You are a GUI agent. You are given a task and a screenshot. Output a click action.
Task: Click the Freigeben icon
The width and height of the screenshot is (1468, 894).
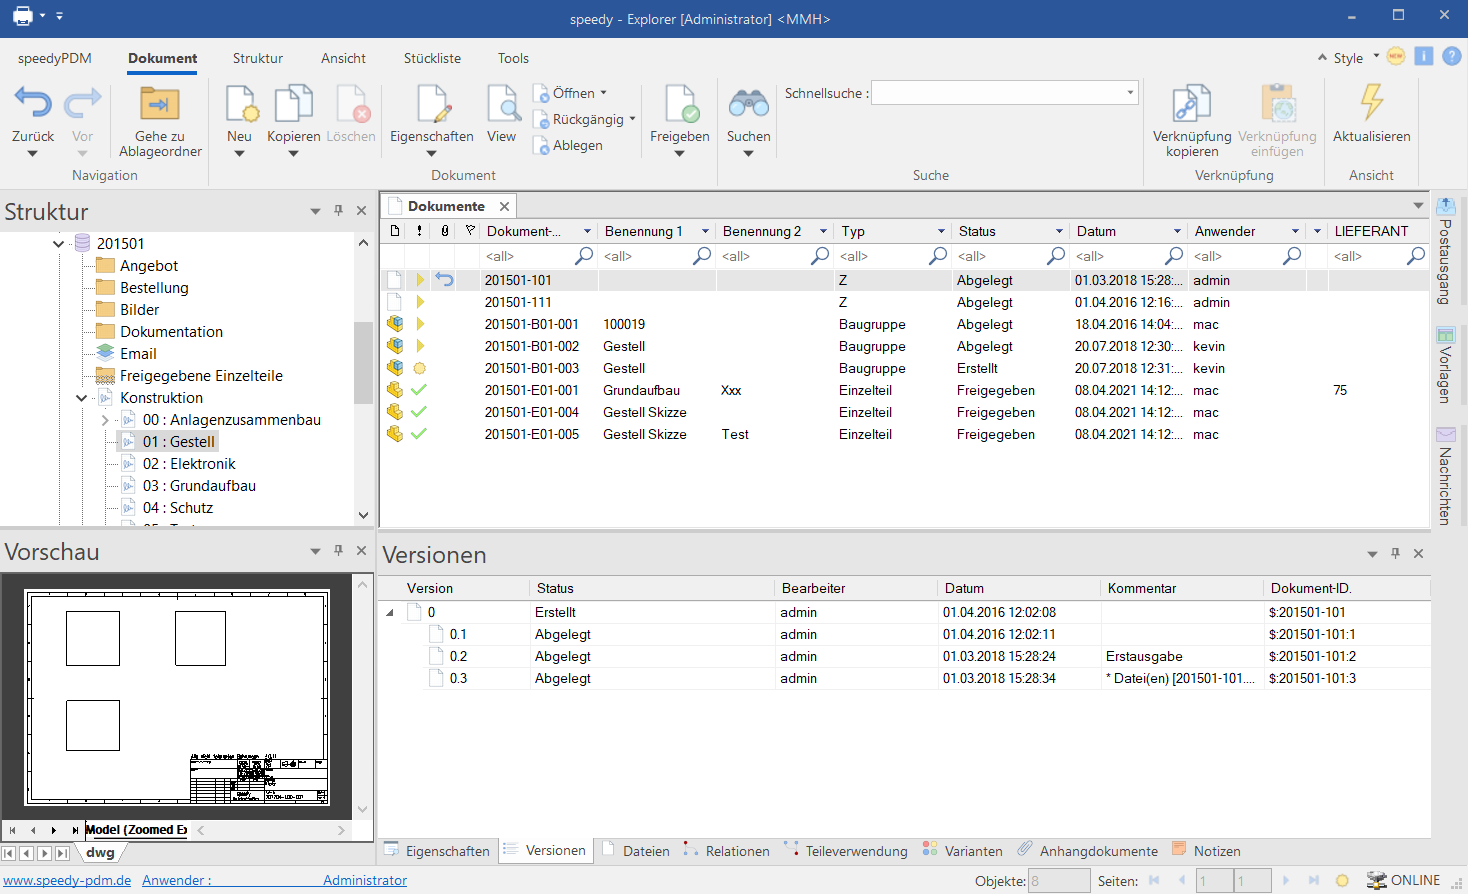(x=680, y=104)
